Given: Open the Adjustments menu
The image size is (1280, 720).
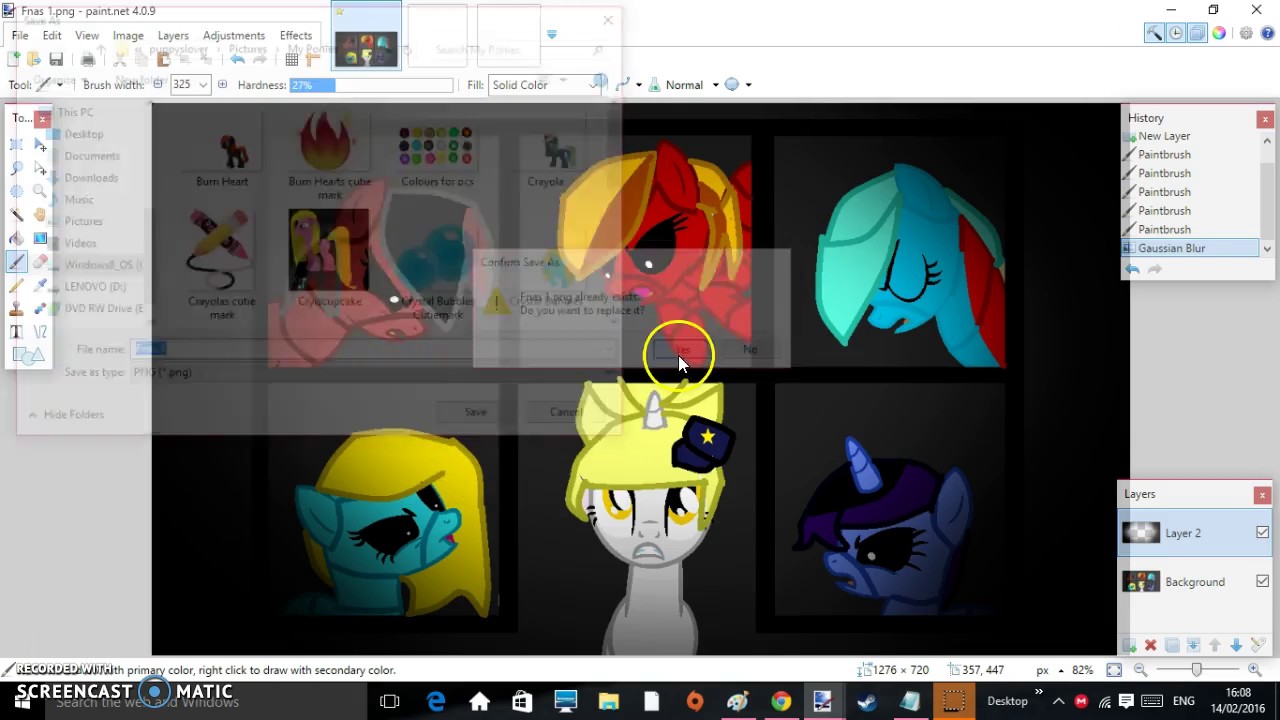Looking at the screenshot, I should tap(234, 35).
